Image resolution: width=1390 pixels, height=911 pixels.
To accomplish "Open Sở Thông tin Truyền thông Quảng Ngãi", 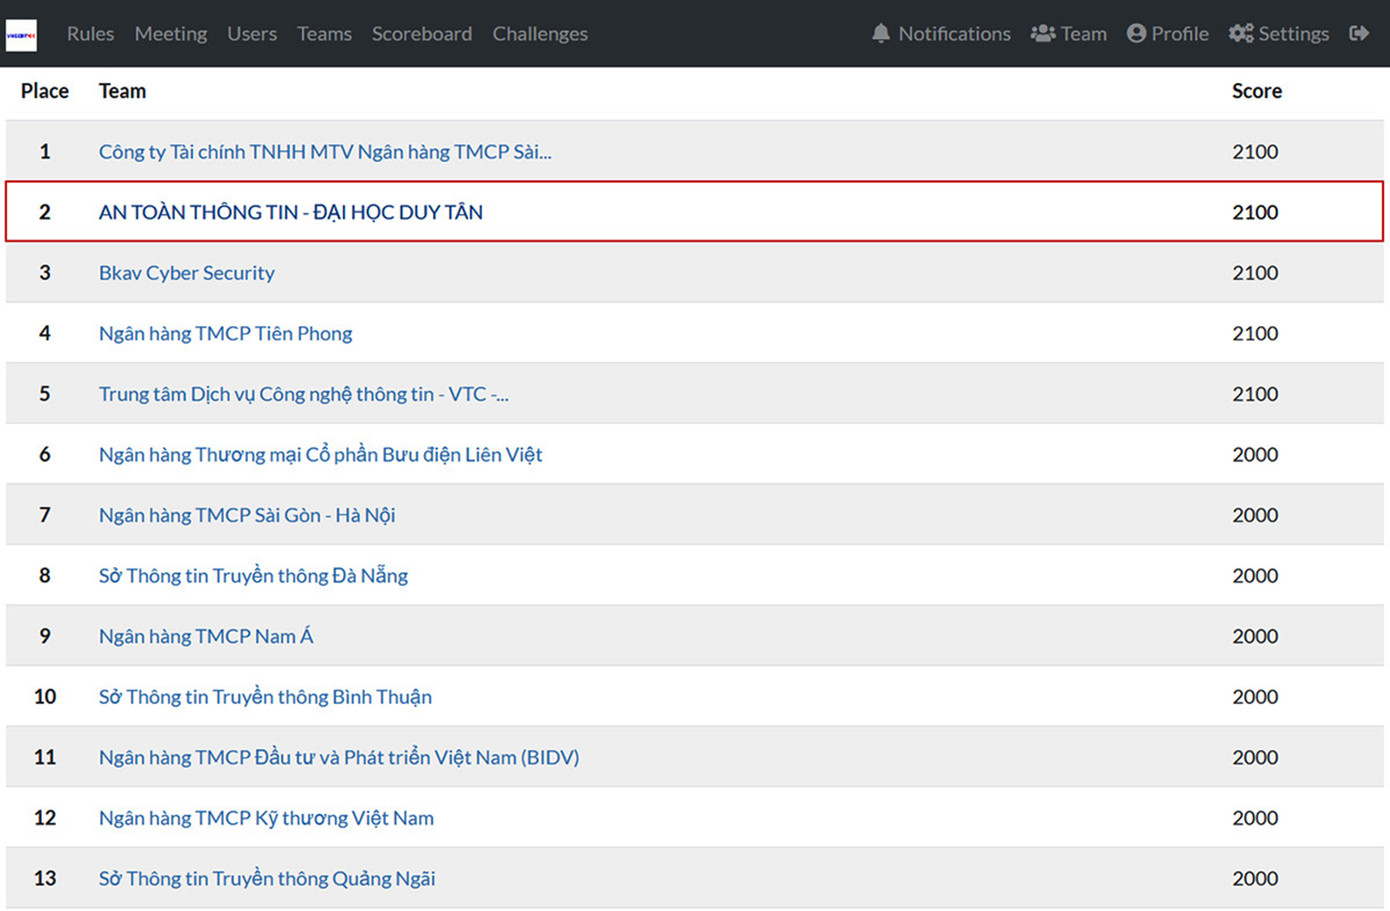I will click(267, 879).
